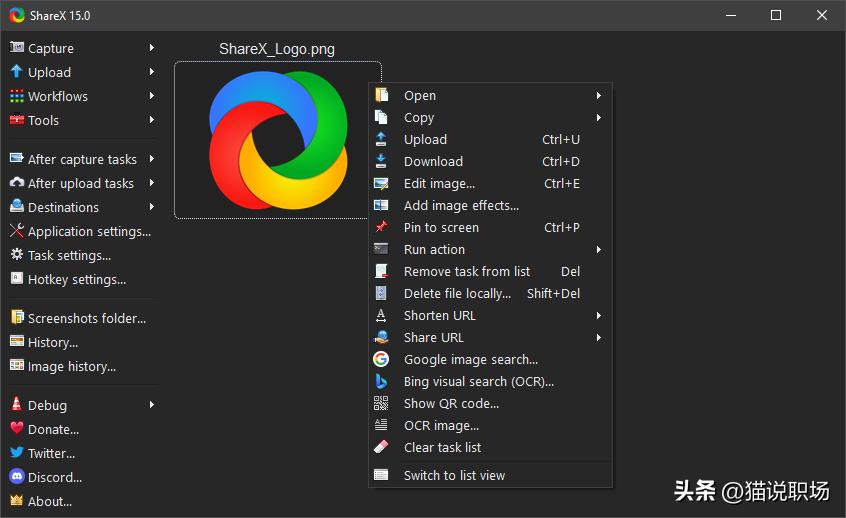Select Edit image from context menu
The width and height of the screenshot is (846, 518).
point(439,184)
